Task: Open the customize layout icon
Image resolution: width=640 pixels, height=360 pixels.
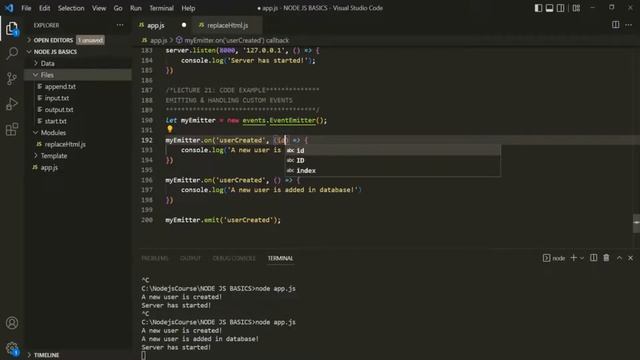Action: [x=576, y=8]
